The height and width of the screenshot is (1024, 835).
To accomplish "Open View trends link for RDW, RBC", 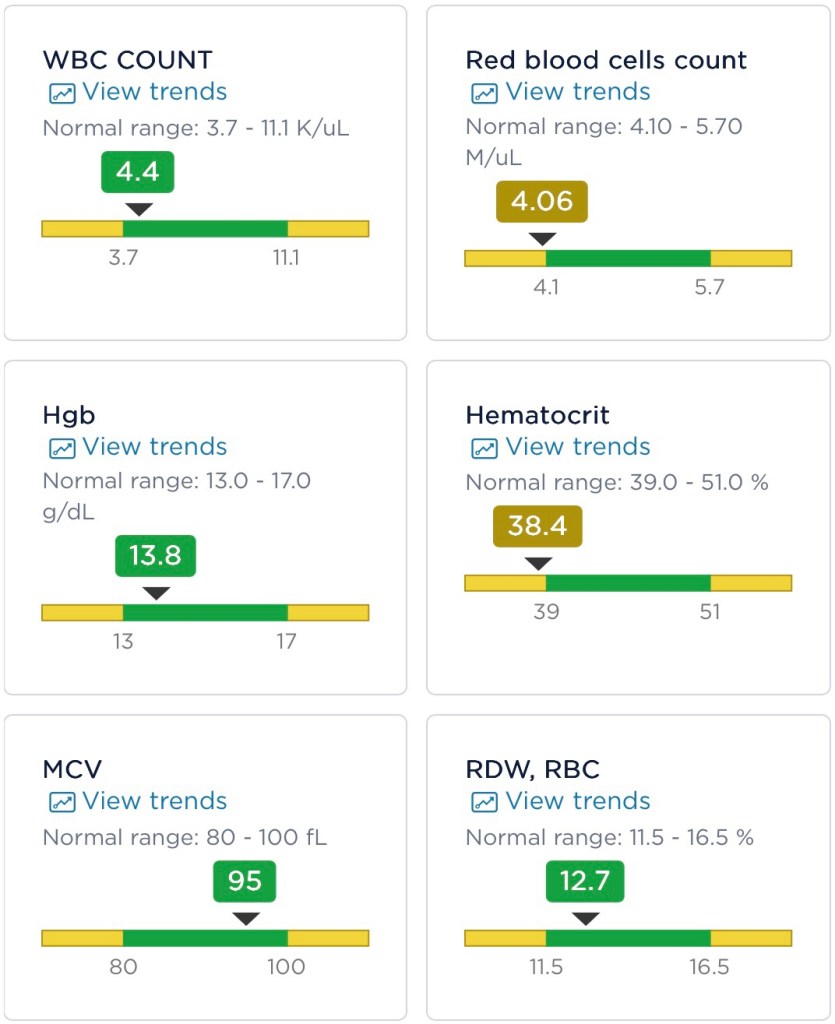I will pos(577,801).
